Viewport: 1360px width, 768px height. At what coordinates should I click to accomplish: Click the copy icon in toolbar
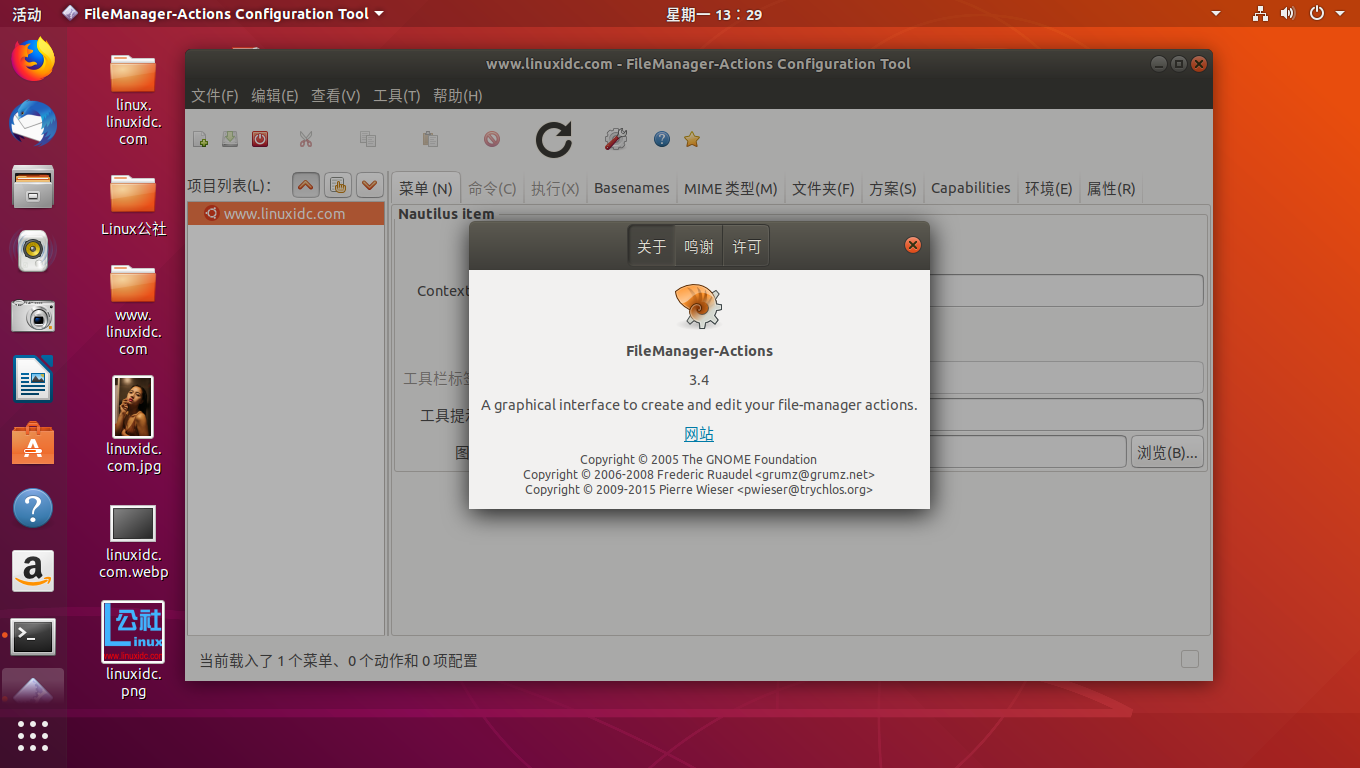click(x=368, y=139)
